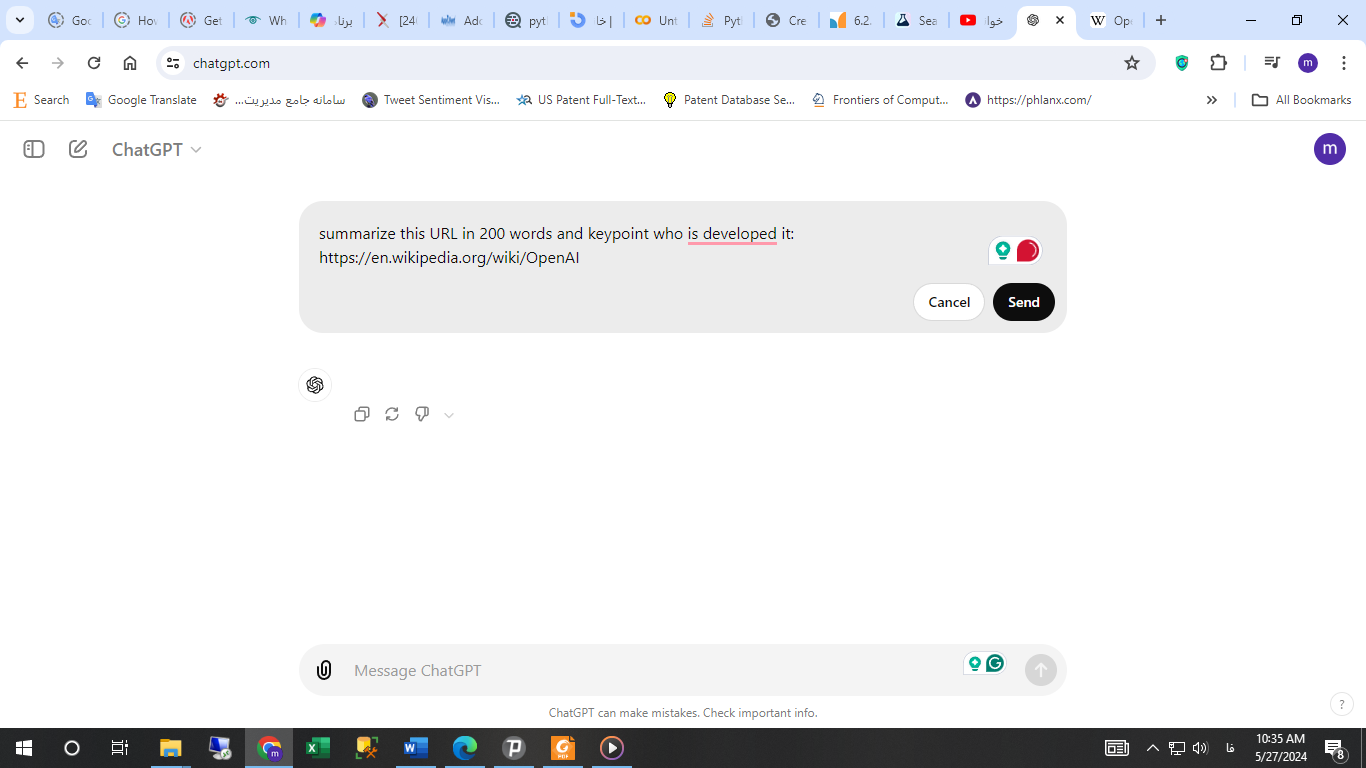Expand the model switch chevron below response
This screenshot has width=1366, height=768.
click(x=449, y=415)
